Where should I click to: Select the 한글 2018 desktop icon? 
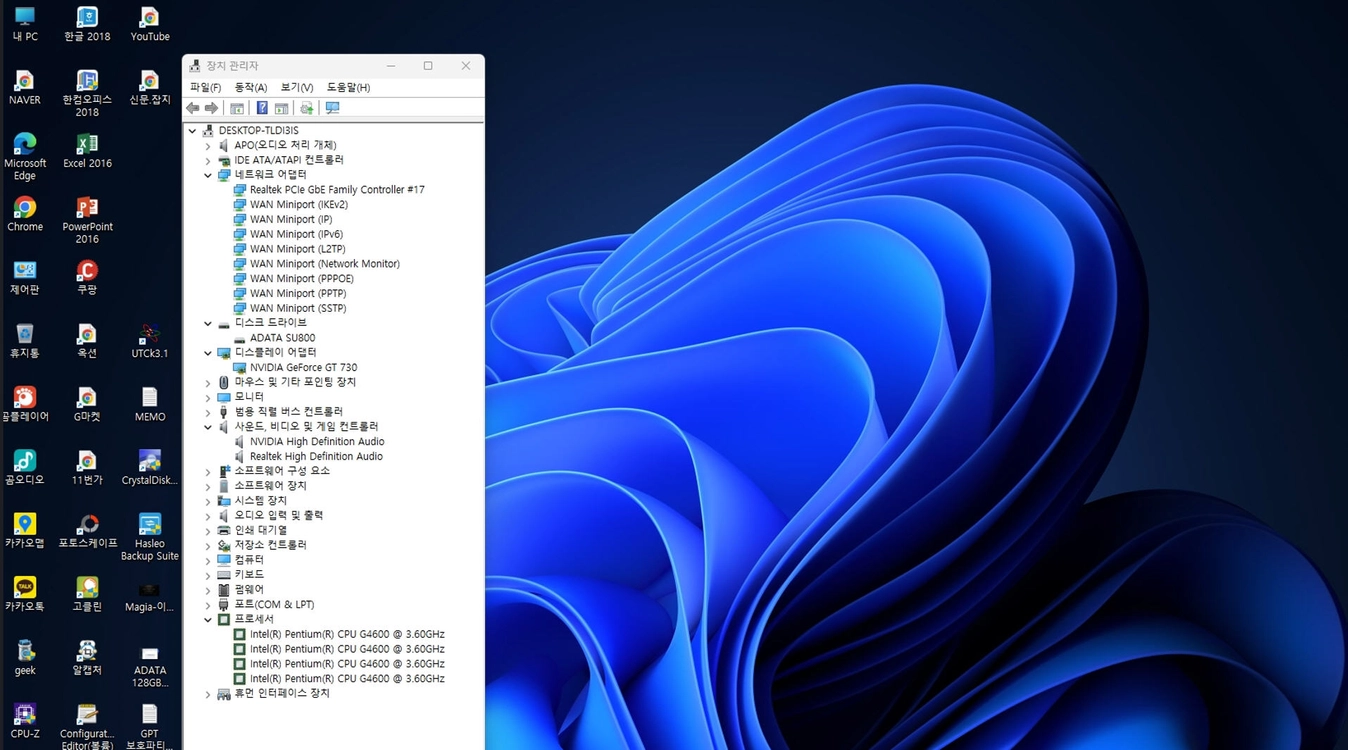point(87,25)
